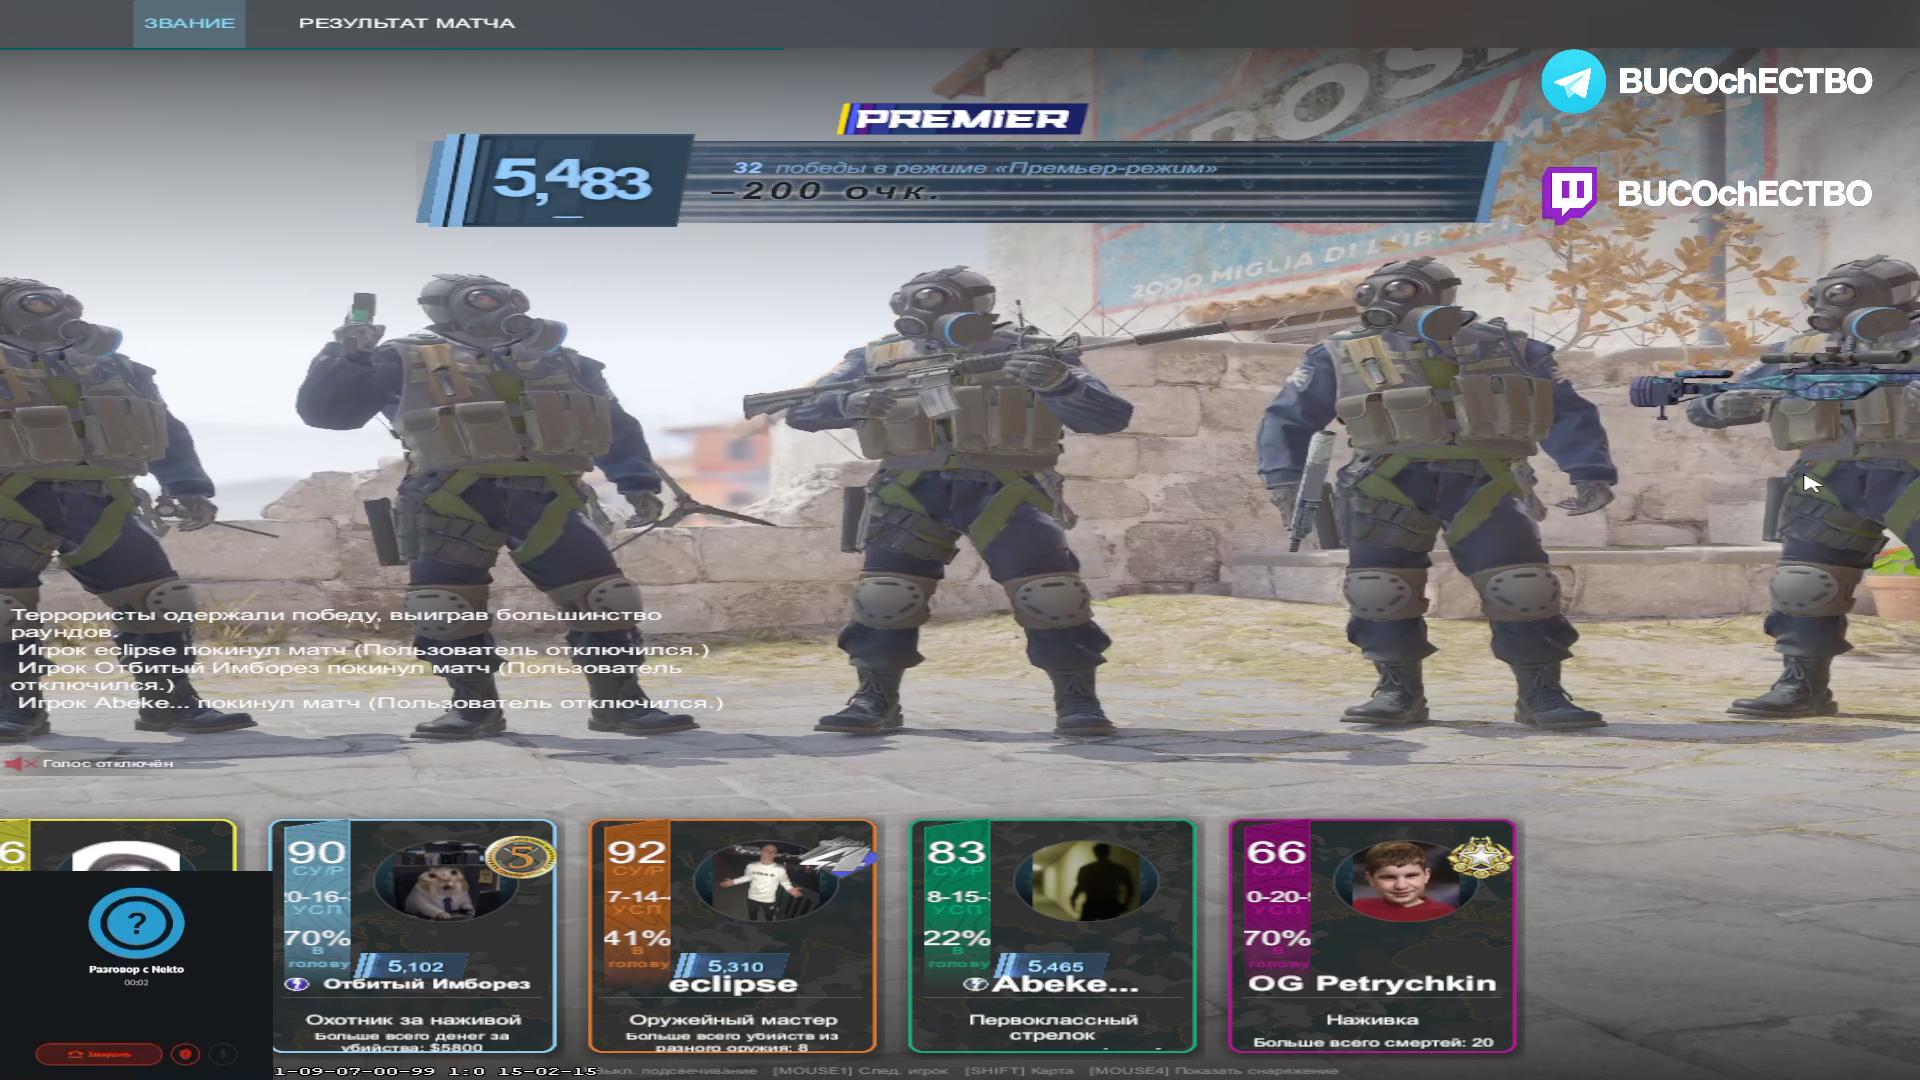Click the Наживка accolade title

click(x=1372, y=1020)
